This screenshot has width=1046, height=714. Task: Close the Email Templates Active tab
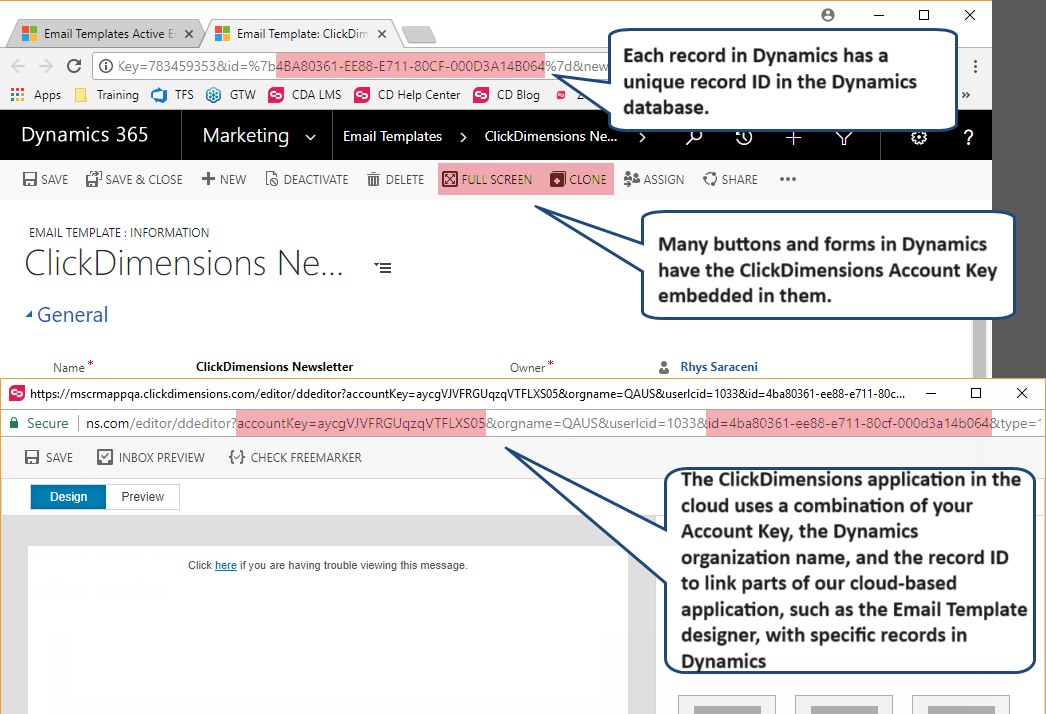(189, 34)
